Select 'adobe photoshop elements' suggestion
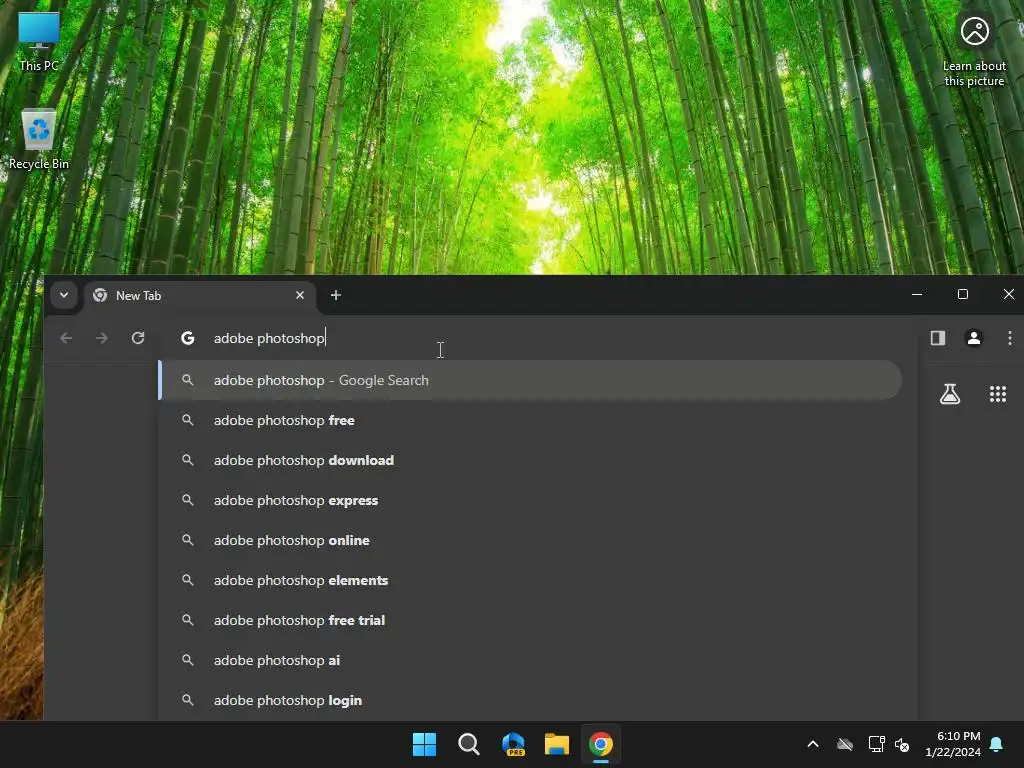This screenshot has height=768, width=1024. coord(530,580)
